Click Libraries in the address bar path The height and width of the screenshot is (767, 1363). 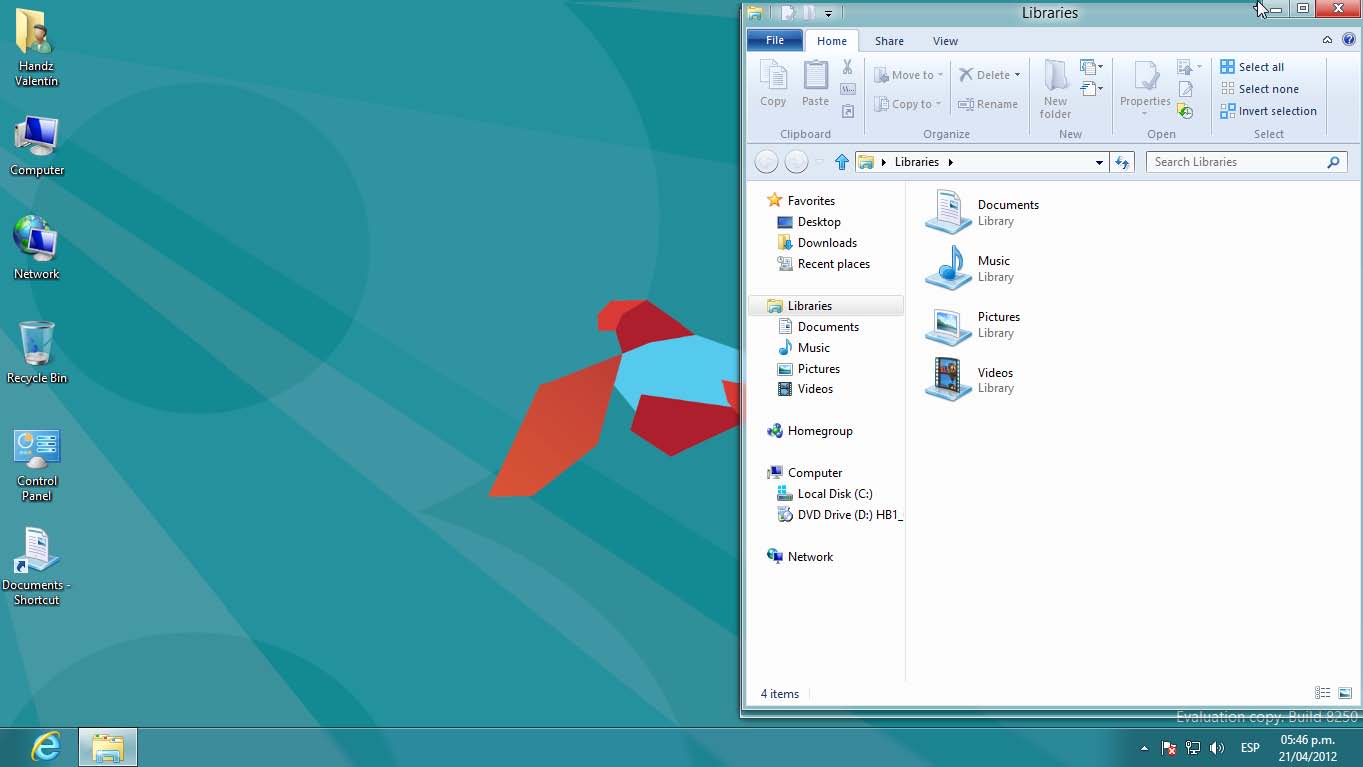[x=917, y=162]
